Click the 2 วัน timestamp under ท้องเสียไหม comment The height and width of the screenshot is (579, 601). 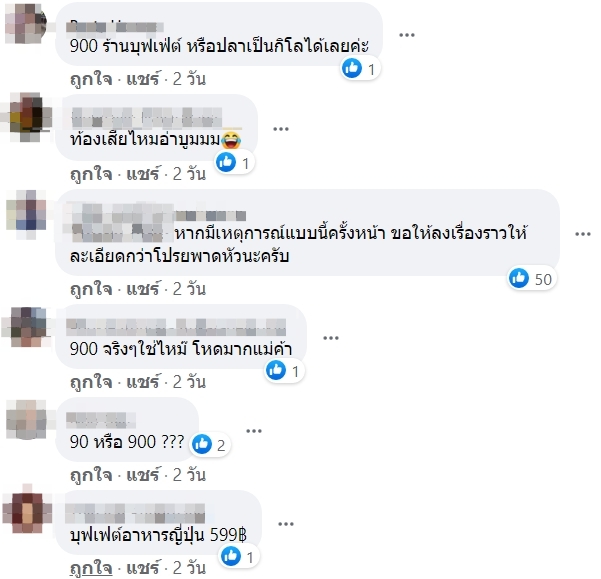click(x=189, y=174)
